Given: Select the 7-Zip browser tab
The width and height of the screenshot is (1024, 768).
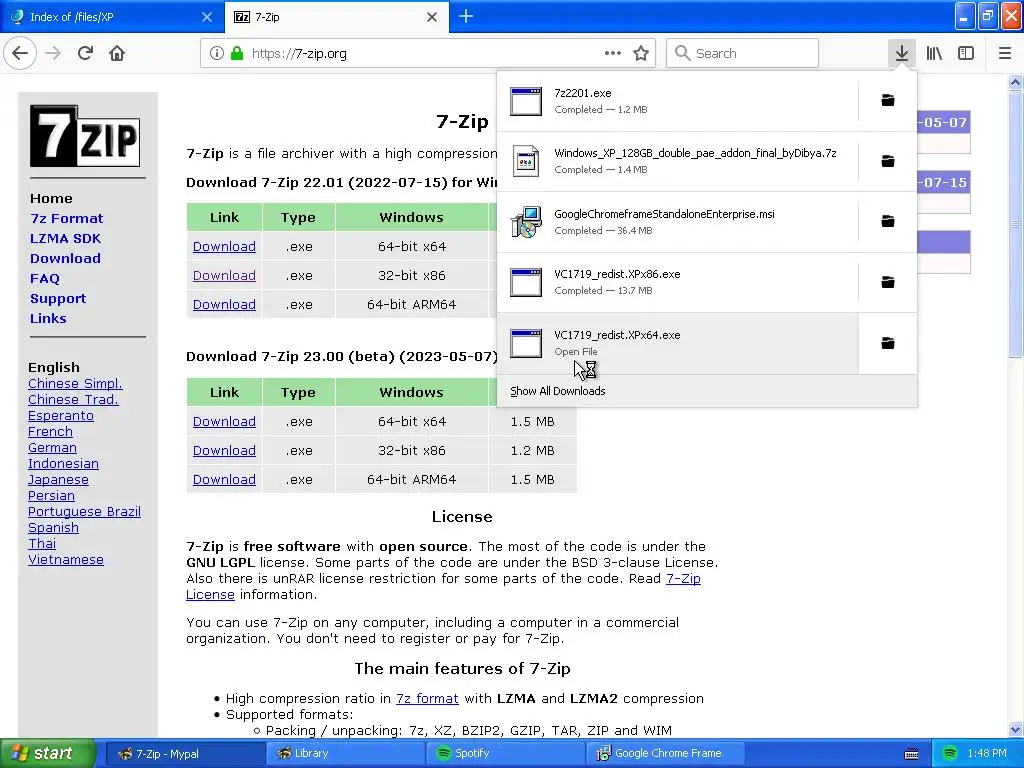Looking at the screenshot, I should tap(336, 17).
